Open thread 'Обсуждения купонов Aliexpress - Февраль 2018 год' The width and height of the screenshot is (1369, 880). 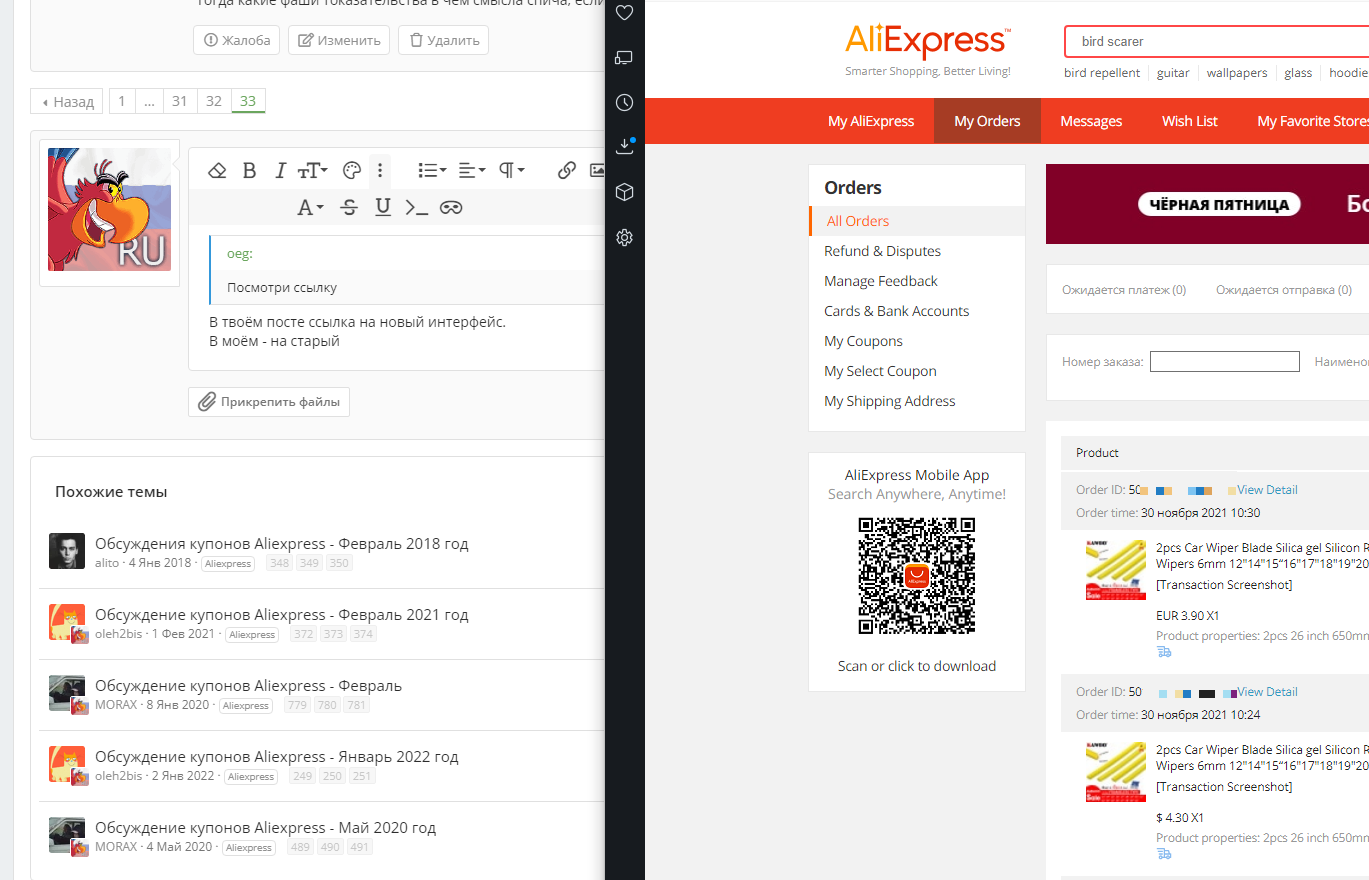tap(282, 544)
